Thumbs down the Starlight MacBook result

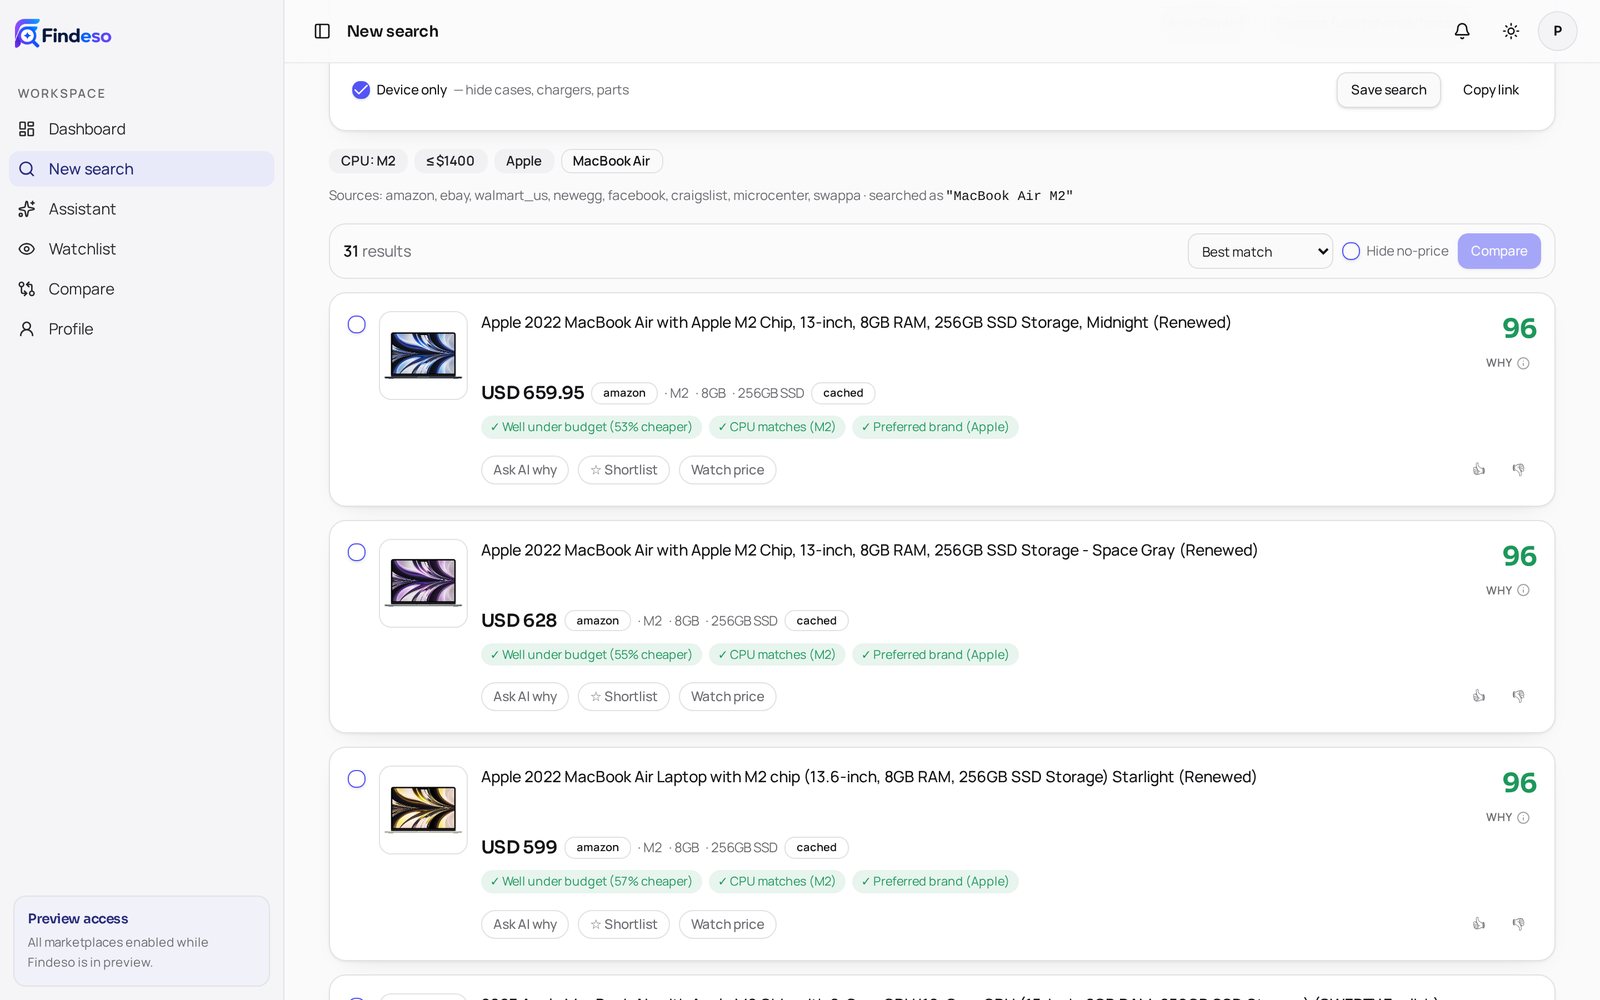tap(1518, 924)
